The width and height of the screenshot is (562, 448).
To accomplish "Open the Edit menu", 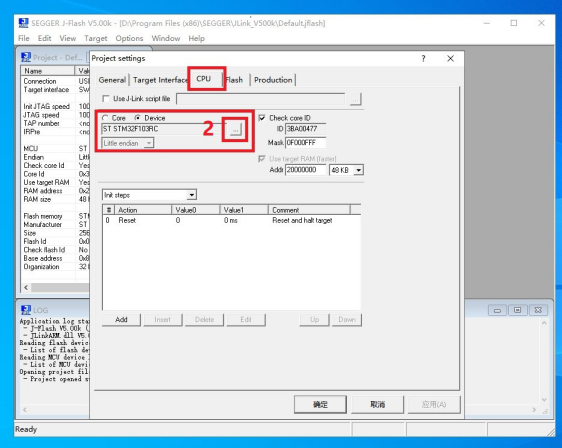I will click(44, 38).
